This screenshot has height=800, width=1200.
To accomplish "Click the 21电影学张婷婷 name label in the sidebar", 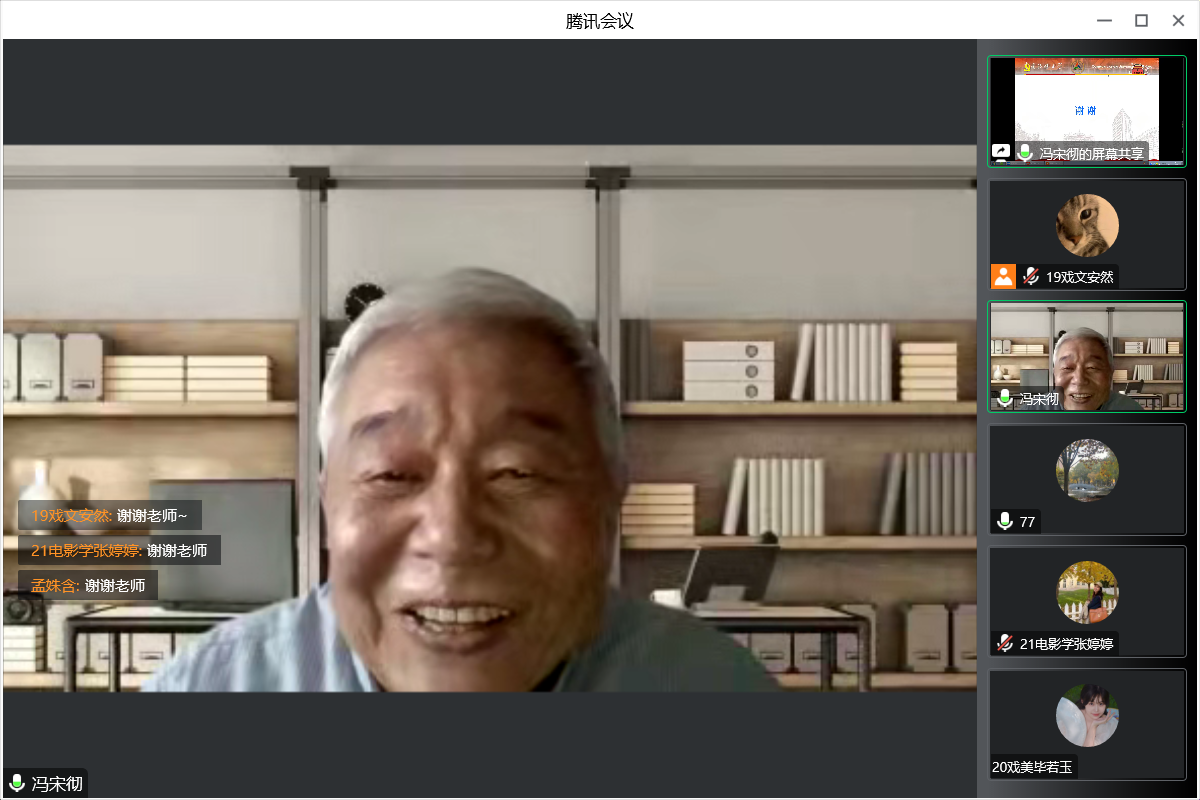I will (1066, 644).
